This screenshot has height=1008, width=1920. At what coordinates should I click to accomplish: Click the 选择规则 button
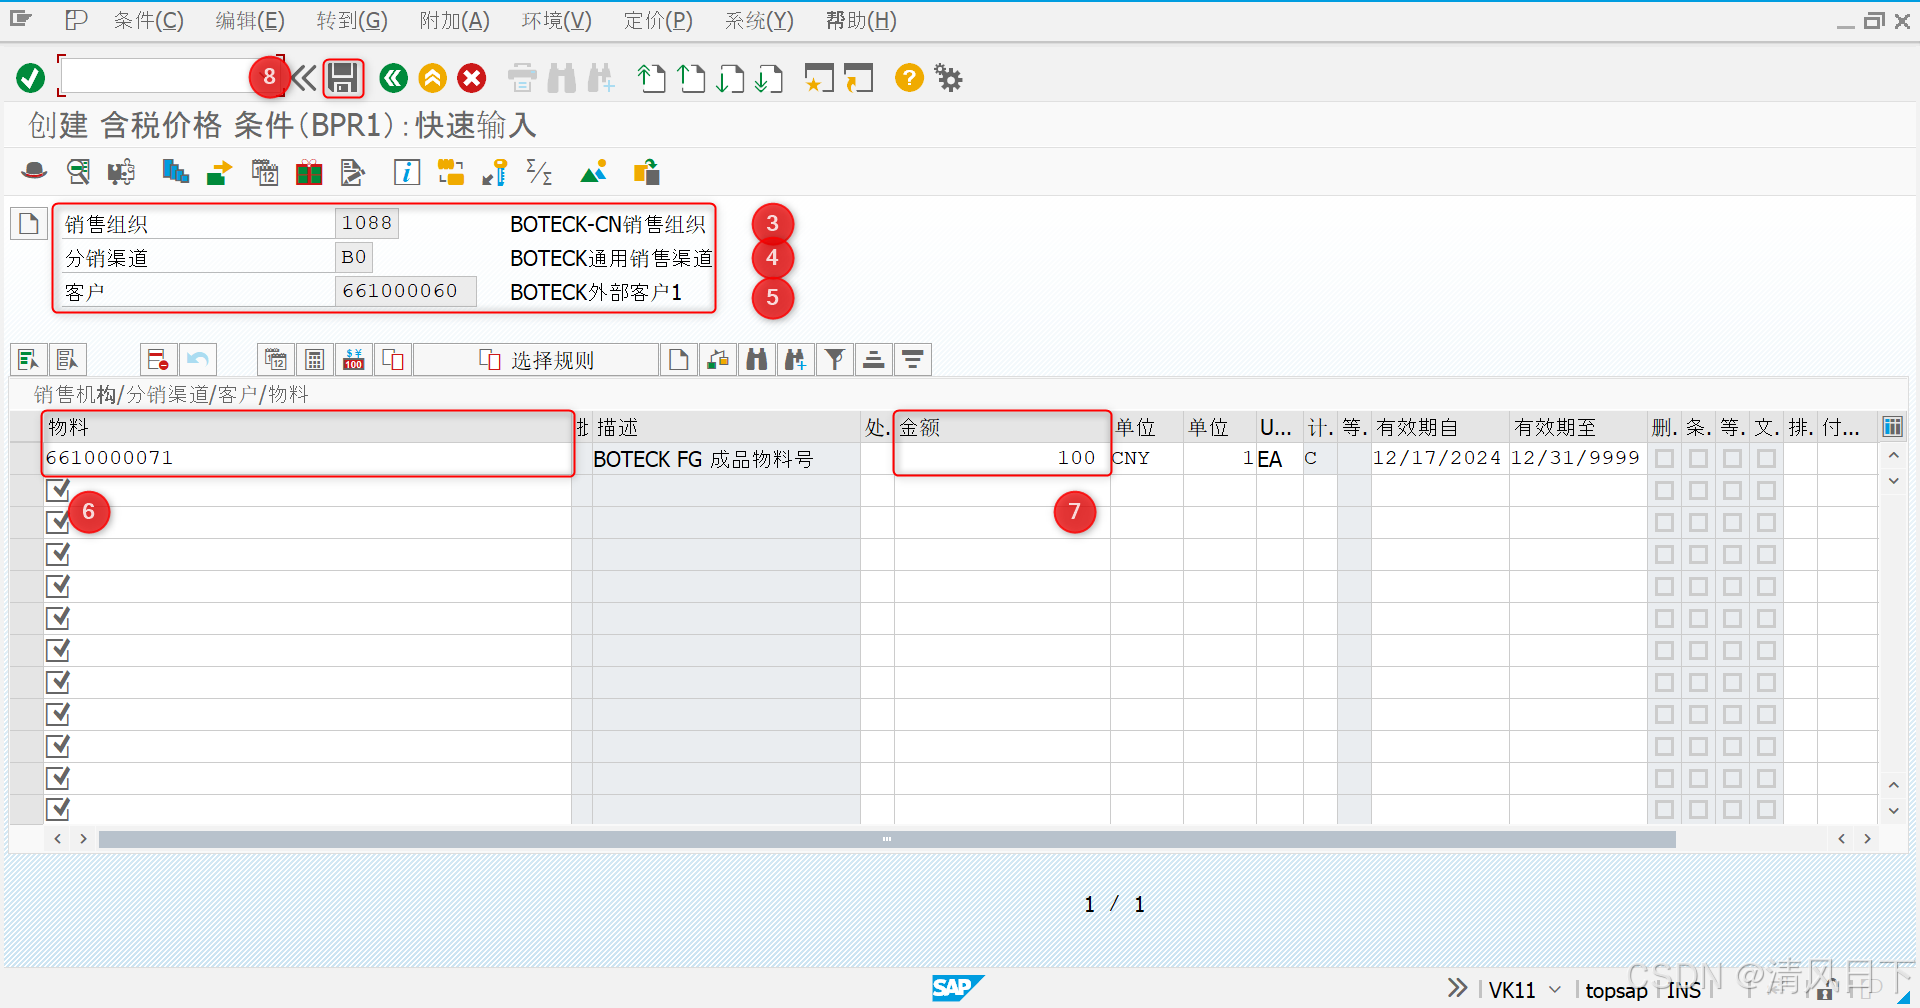coord(536,359)
